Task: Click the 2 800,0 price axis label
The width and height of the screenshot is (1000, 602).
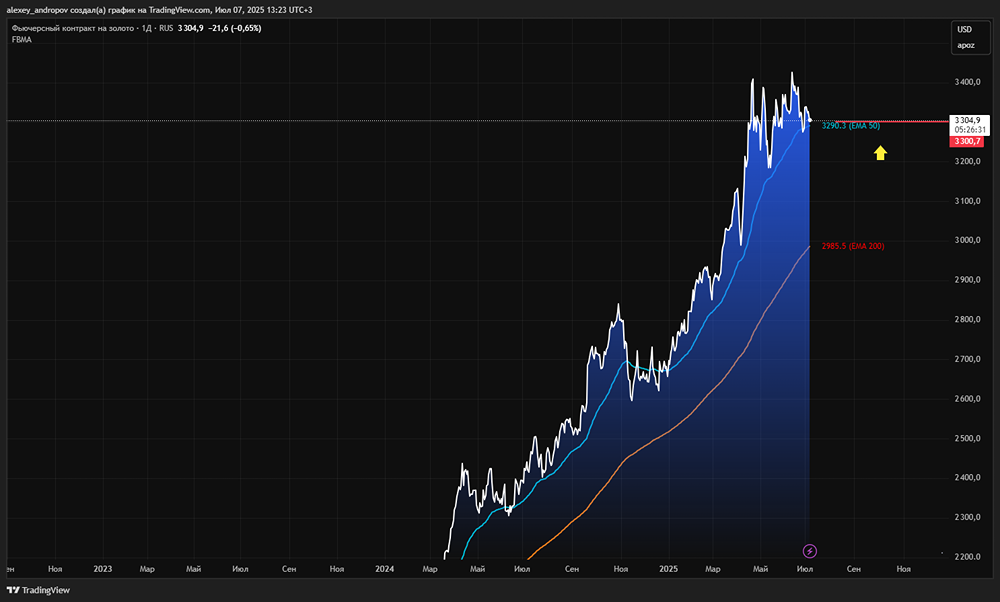Action: click(967, 319)
